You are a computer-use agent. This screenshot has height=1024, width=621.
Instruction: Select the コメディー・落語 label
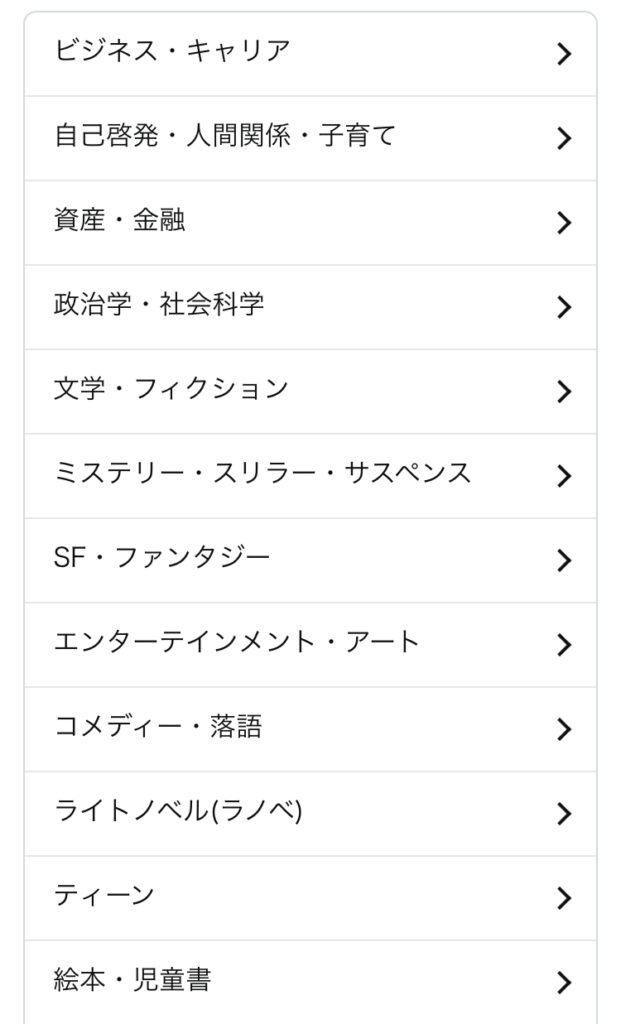point(158,726)
